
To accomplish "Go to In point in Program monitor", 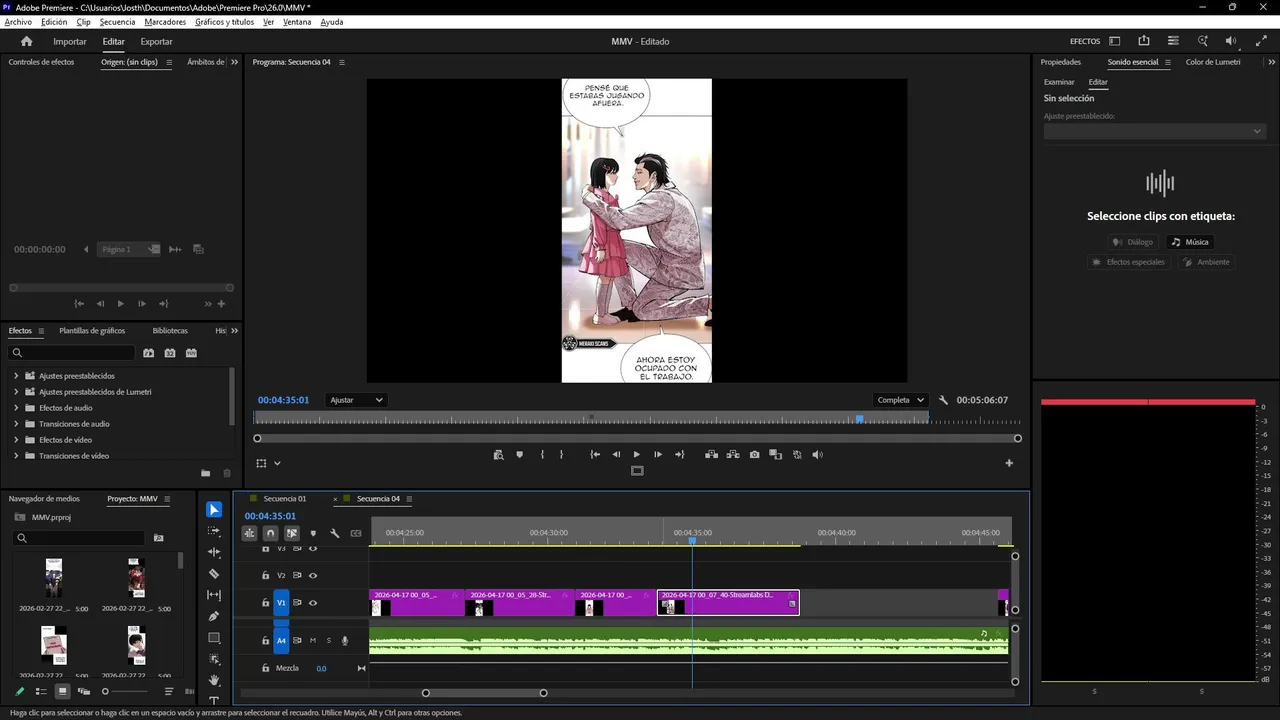I will tap(595, 455).
